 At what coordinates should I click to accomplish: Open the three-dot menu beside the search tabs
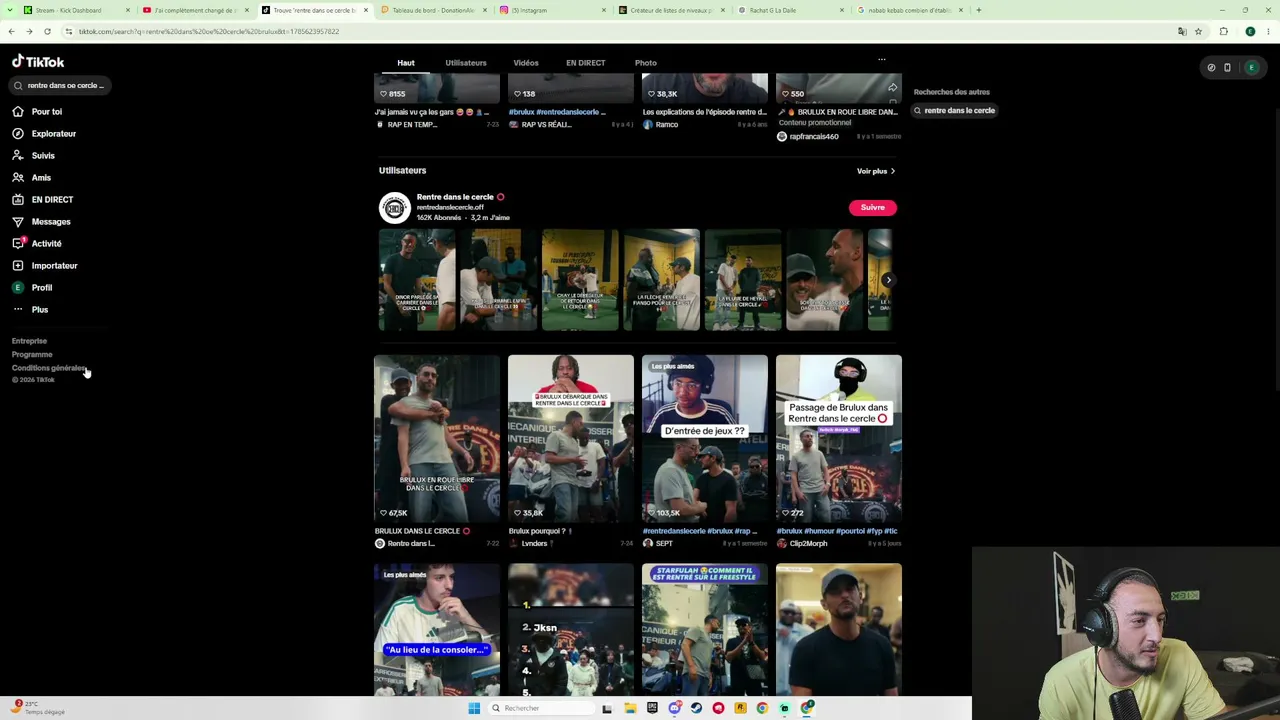click(x=881, y=60)
